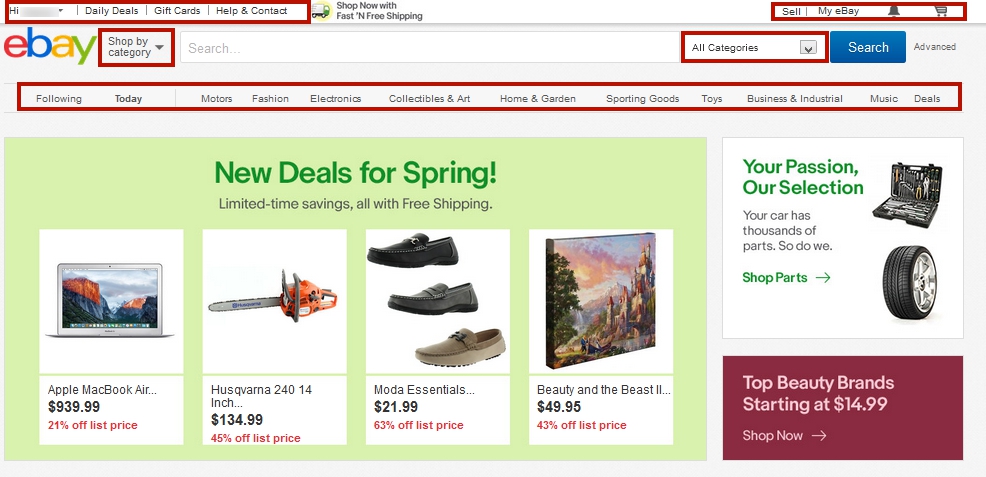
Task: Click the Shop Now arrow icon
Action: [819, 436]
